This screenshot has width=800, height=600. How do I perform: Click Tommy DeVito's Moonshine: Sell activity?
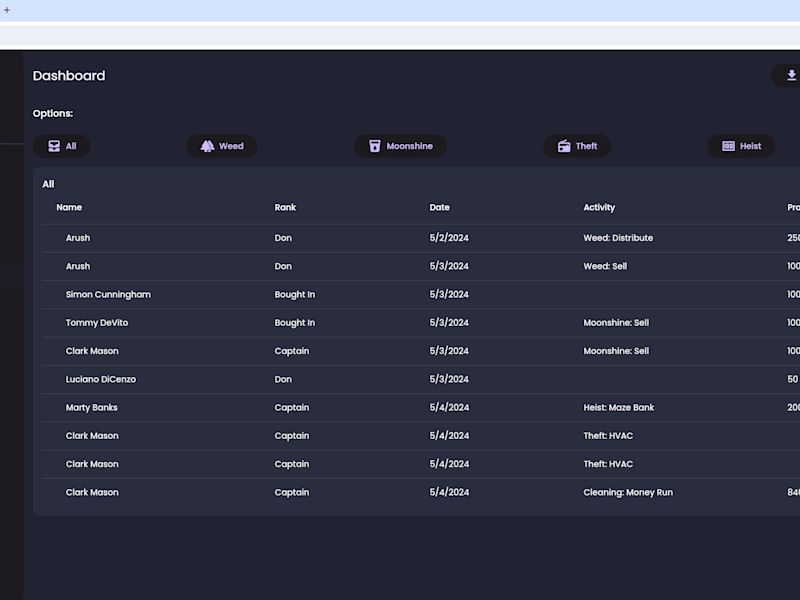coord(616,323)
